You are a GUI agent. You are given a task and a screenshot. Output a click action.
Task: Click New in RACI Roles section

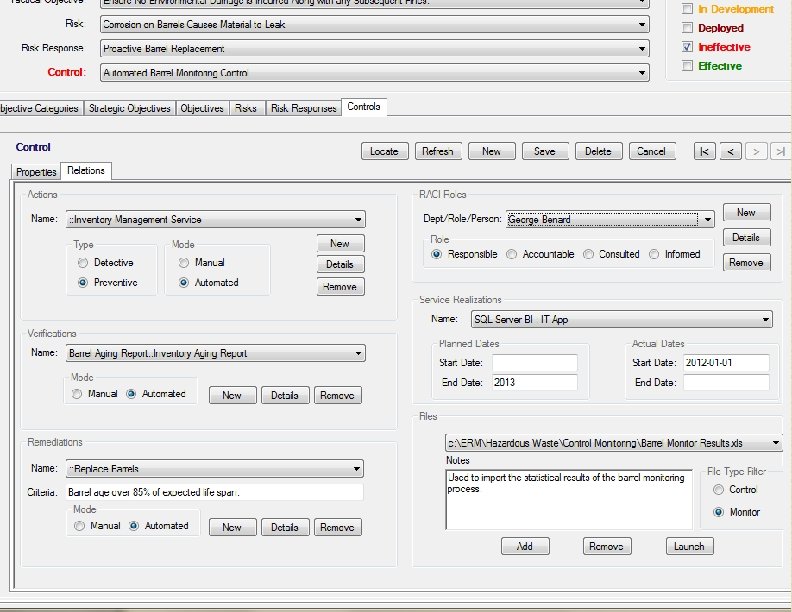(747, 213)
